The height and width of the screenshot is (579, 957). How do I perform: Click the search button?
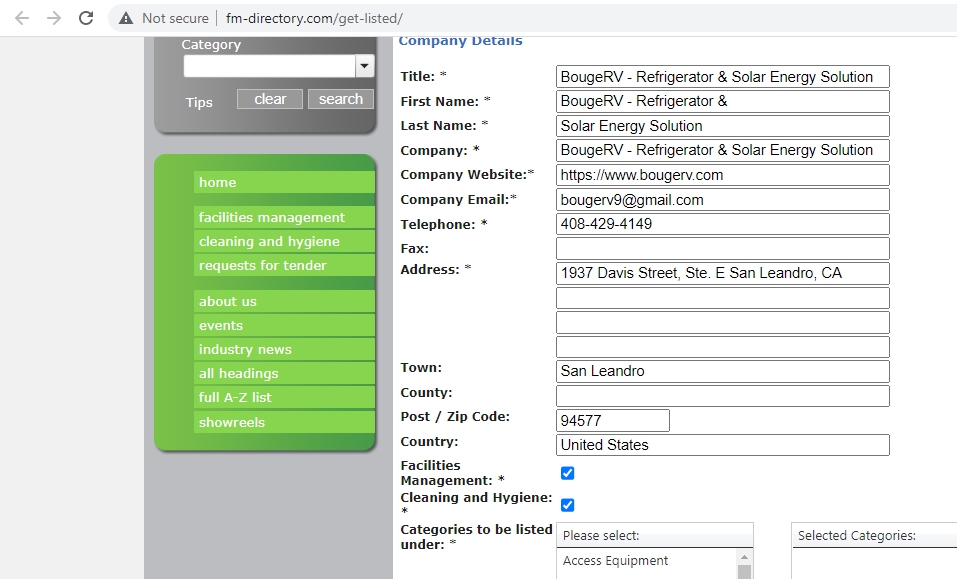[x=341, y=99]
